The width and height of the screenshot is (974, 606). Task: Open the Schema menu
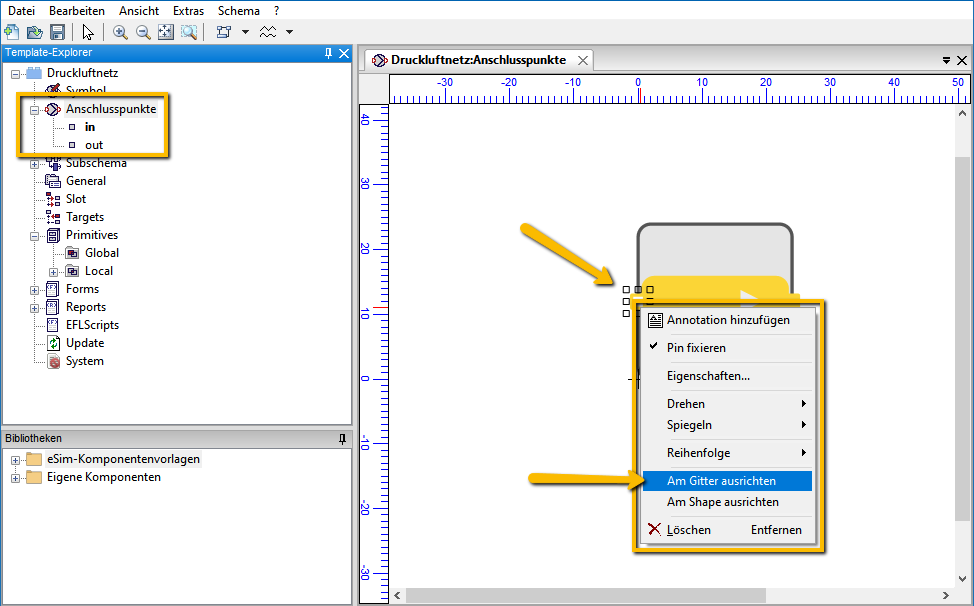pyautogui.click(x=239, y=11)
